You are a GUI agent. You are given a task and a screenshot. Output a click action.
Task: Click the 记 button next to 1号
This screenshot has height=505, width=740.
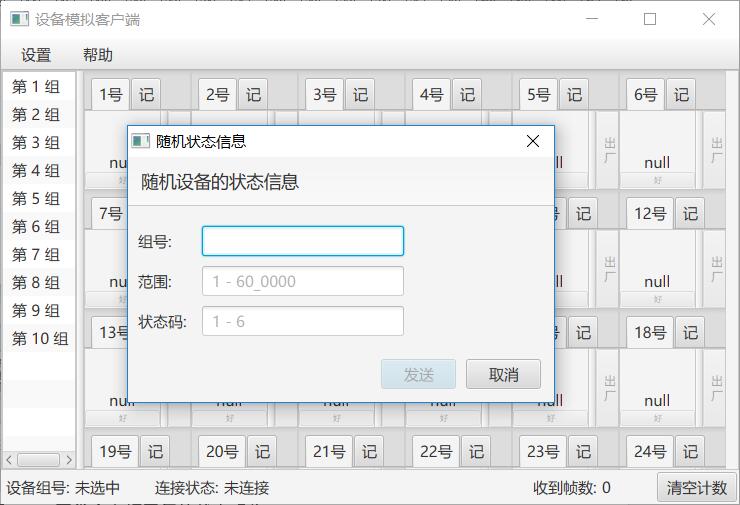coord(146,94)
